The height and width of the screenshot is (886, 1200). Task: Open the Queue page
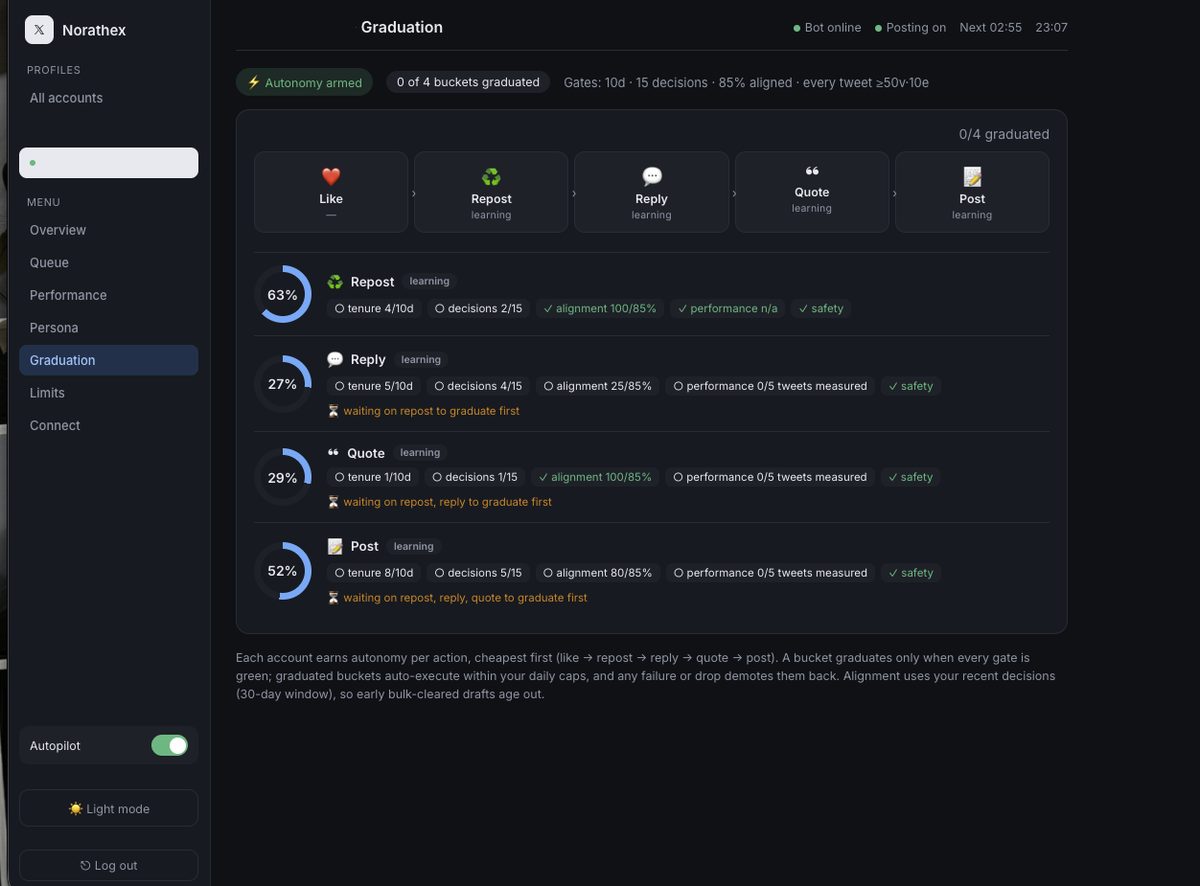click(x=109, y=262)
